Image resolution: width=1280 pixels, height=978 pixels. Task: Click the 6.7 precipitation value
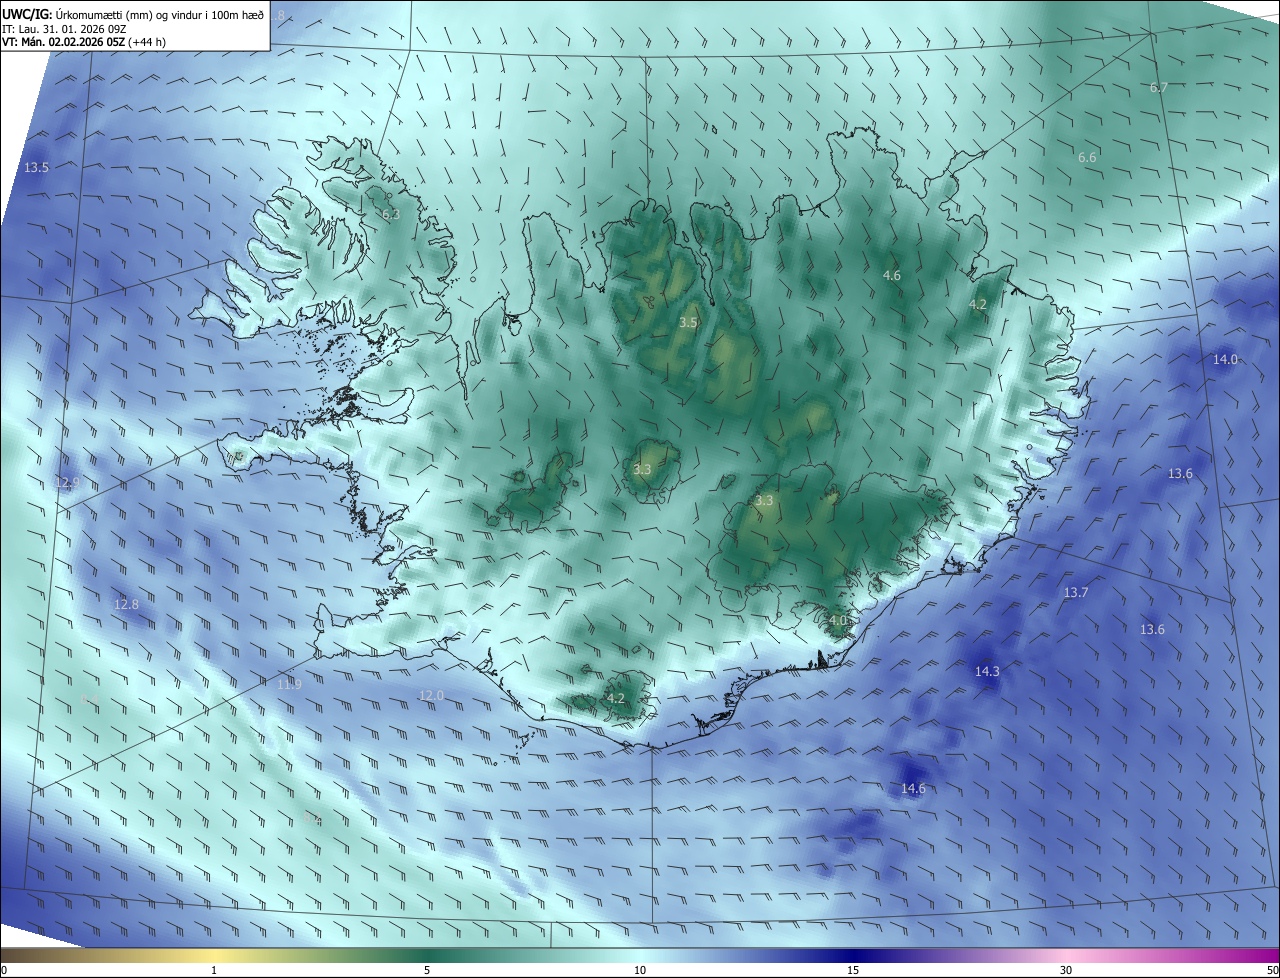pyautogui.click(x=1158, y=88)
